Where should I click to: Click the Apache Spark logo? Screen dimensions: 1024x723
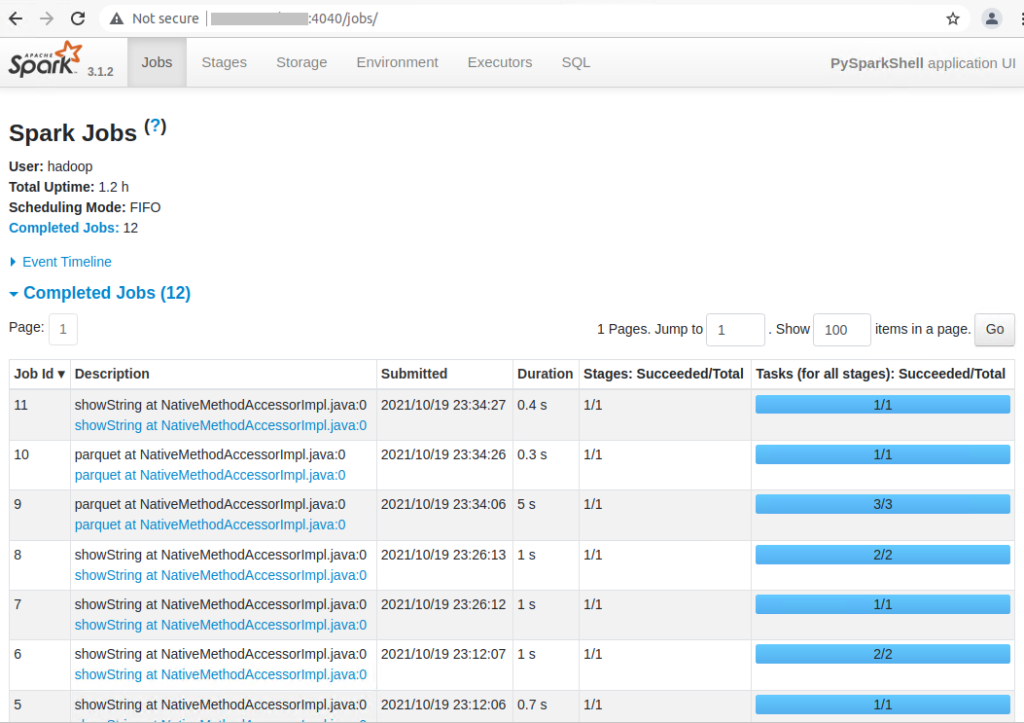[46, 62]
